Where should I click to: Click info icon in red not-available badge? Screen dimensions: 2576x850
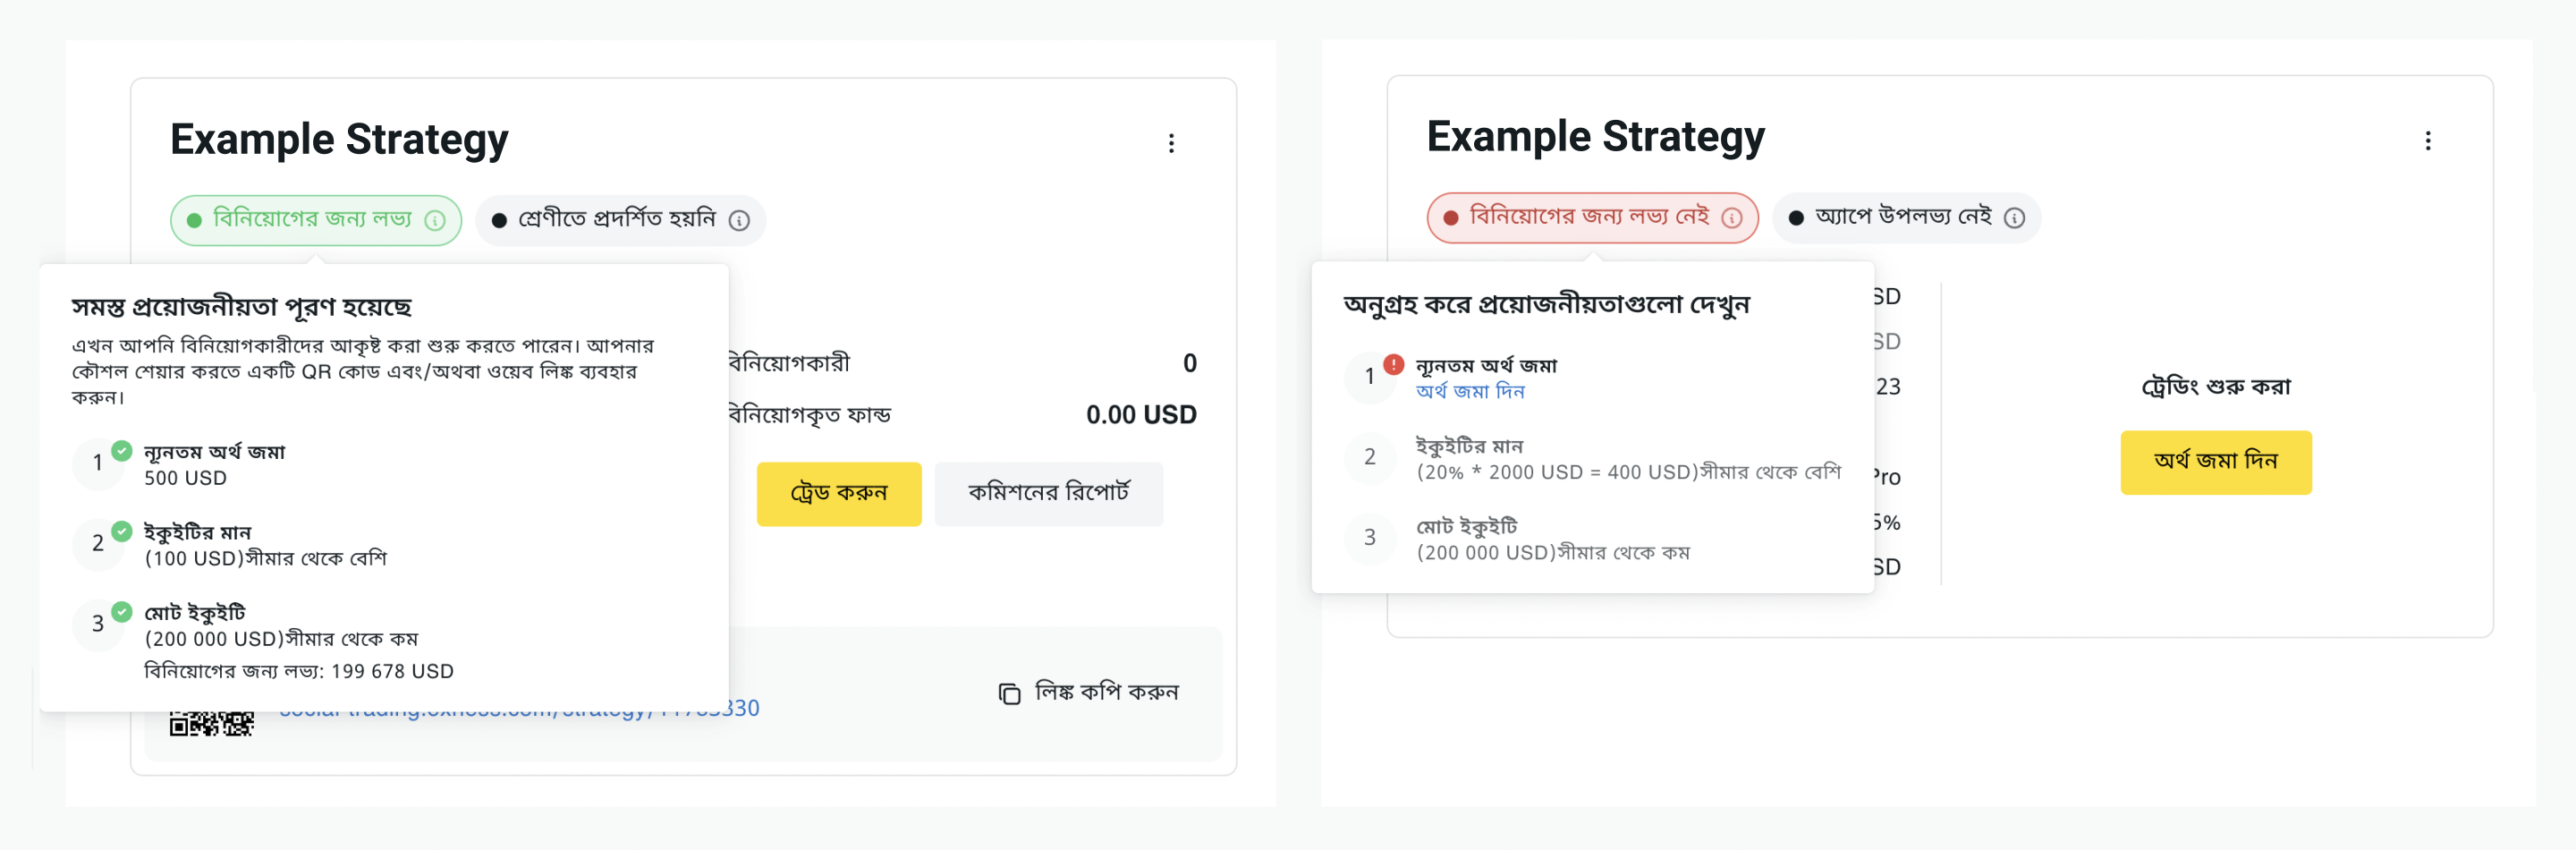coord(1732,218)
